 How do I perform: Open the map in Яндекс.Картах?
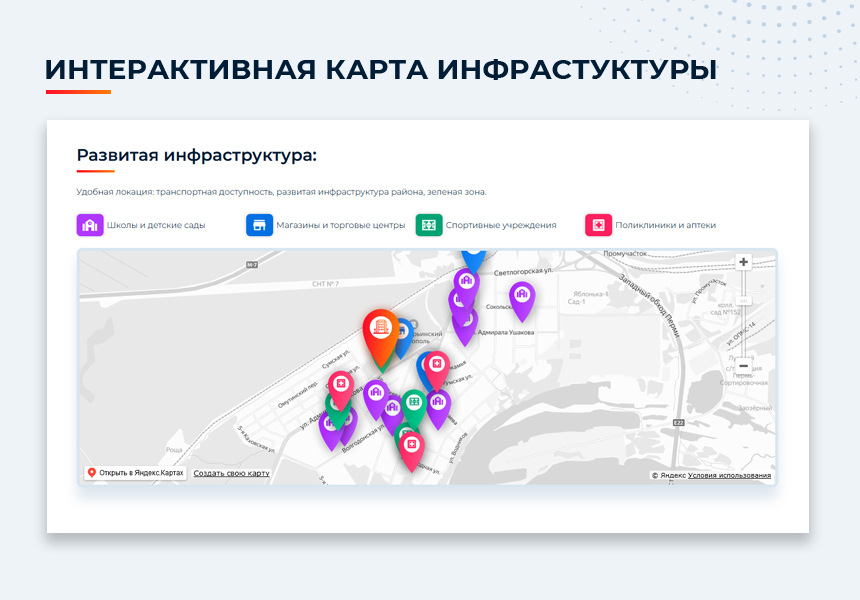click(x=140, y=472)
